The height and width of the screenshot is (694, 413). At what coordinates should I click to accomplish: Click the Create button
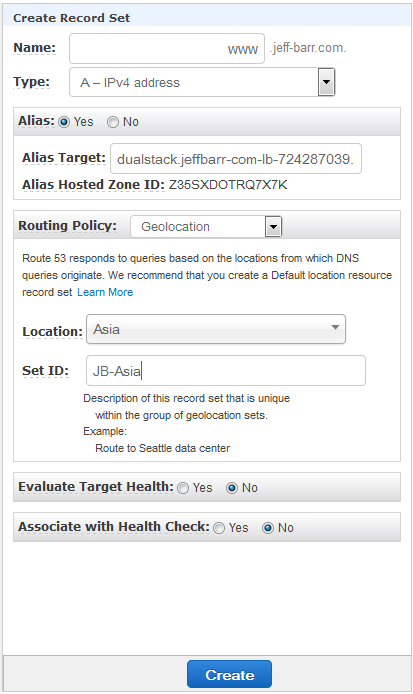click(x=229, y=675)
